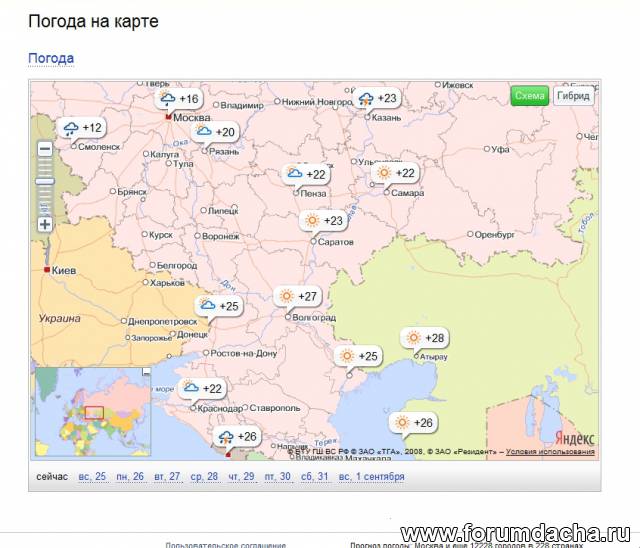Select the 'сейчас' forecast tab

click(52, 477)
